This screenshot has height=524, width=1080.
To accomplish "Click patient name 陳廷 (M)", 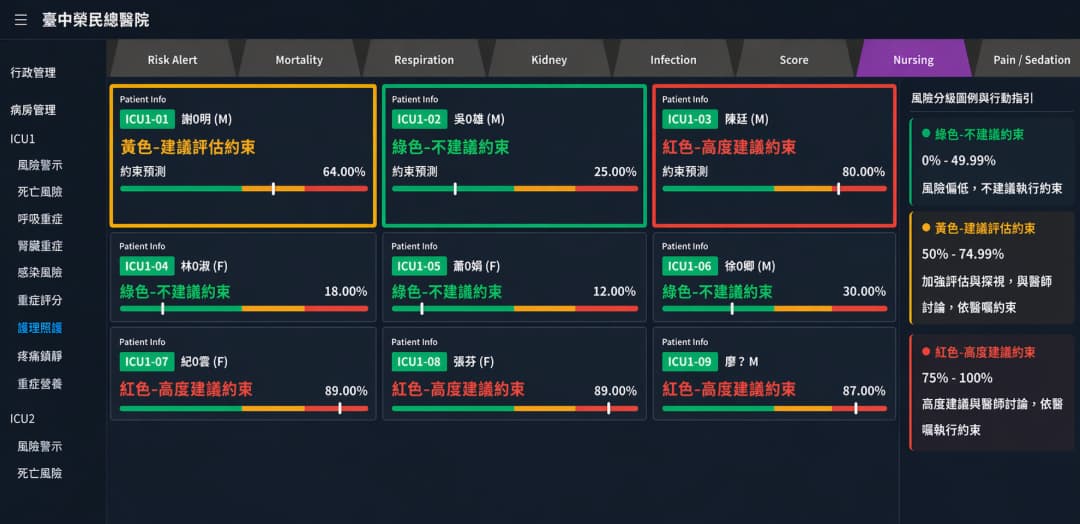I will click(747, 119).
